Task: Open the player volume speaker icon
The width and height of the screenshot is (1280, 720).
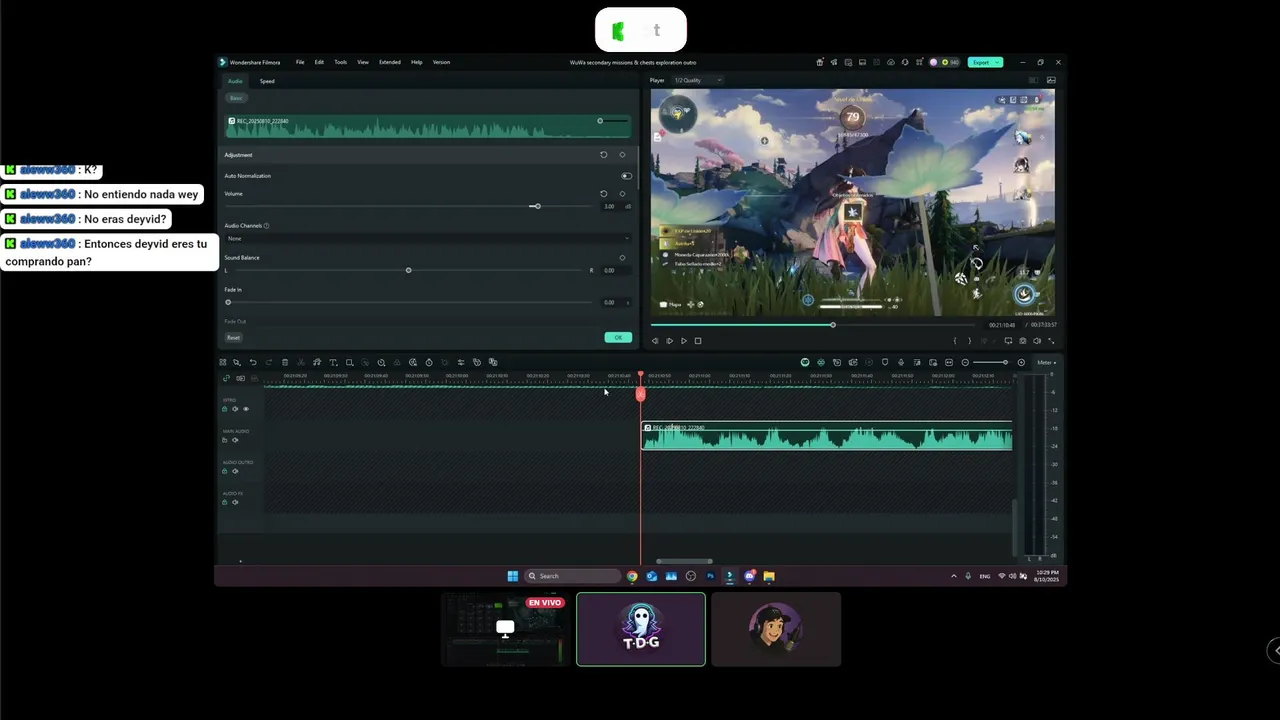Action: (x=1037, y=341)
